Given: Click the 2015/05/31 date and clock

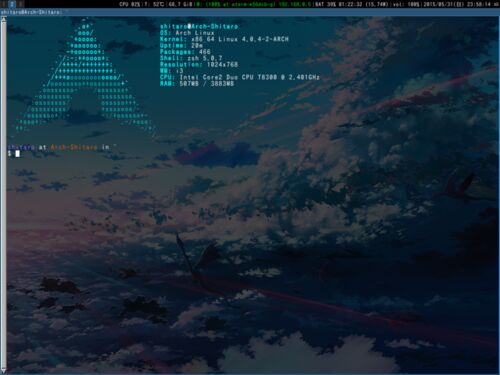Looking at the screenshot, I should tap(457, 4).
